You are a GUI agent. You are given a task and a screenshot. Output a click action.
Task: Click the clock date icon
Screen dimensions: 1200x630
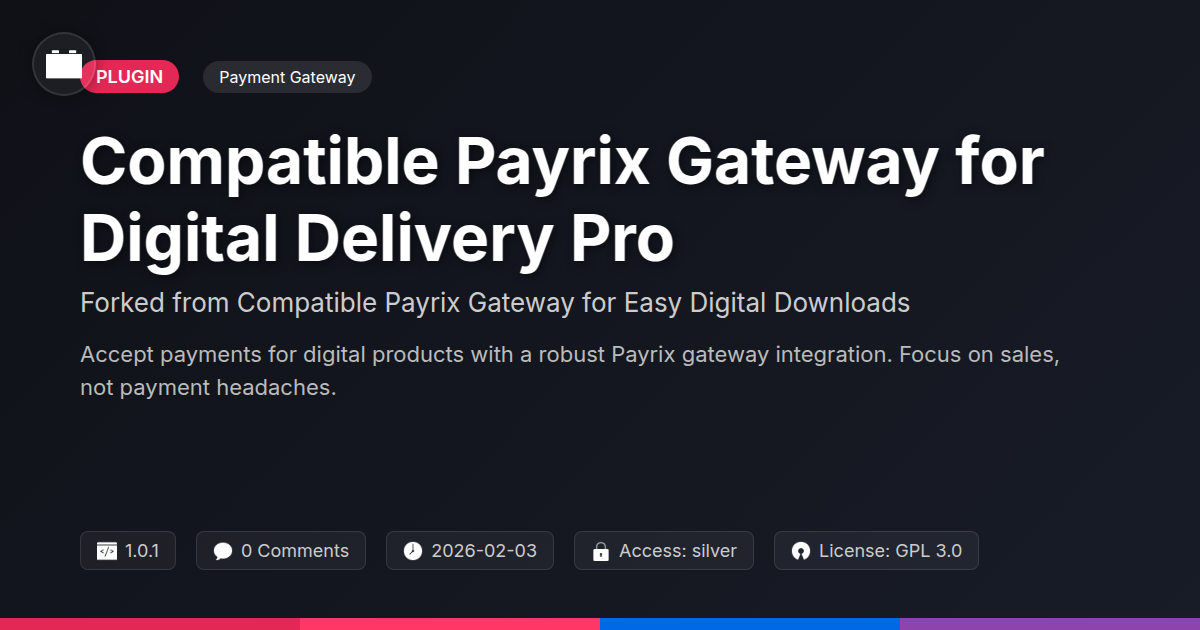(413, 551)
